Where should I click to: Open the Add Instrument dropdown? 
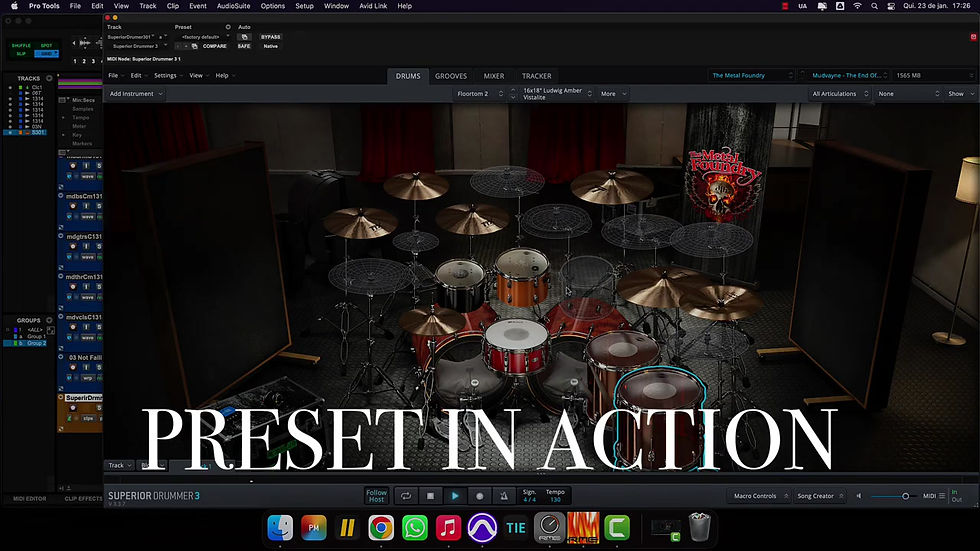pyautogui.click(x=136, y=94)
